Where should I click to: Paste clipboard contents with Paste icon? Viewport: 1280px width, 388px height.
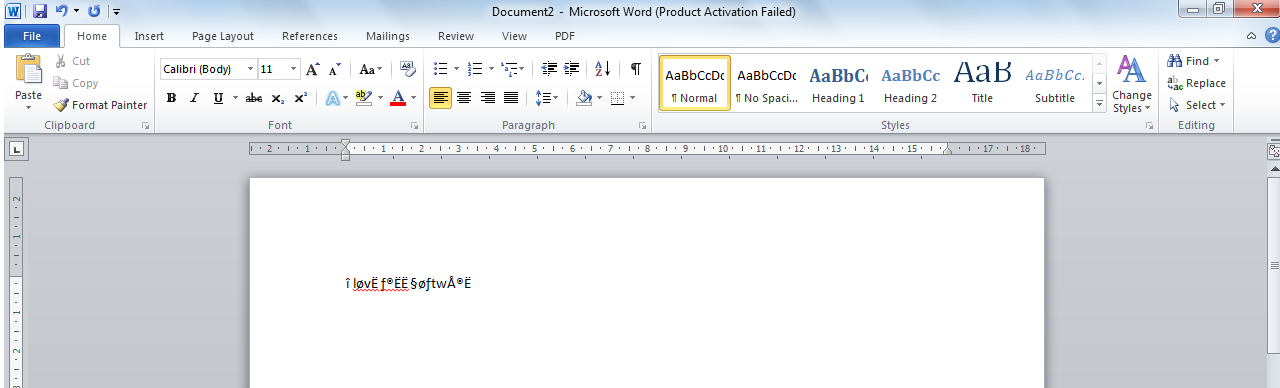coord(28,70)
